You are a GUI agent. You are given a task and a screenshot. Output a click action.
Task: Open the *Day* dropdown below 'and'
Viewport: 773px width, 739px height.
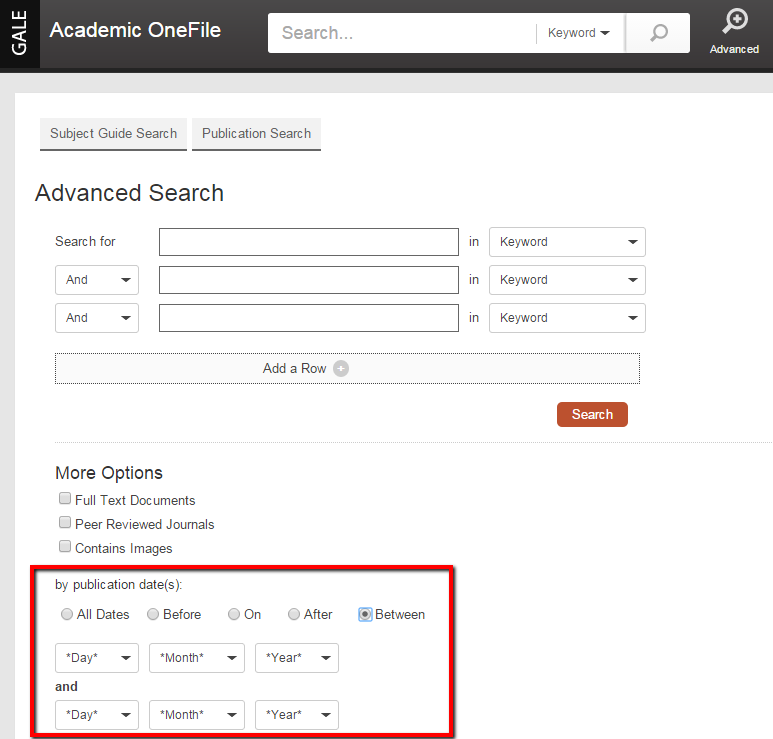point(97,715)
